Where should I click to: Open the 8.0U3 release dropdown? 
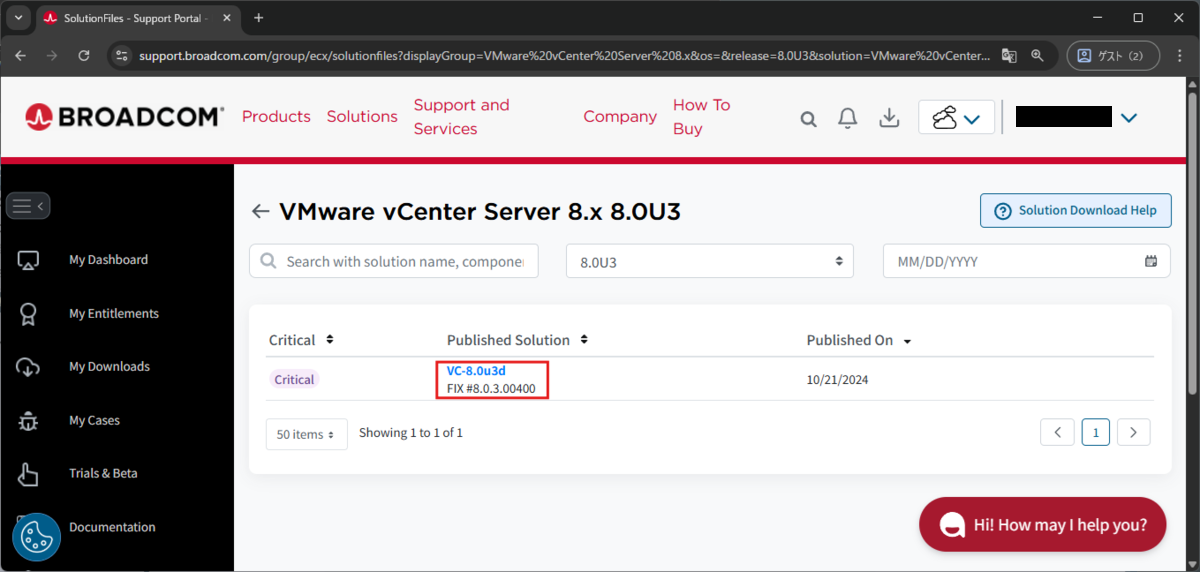click(710, 261)
